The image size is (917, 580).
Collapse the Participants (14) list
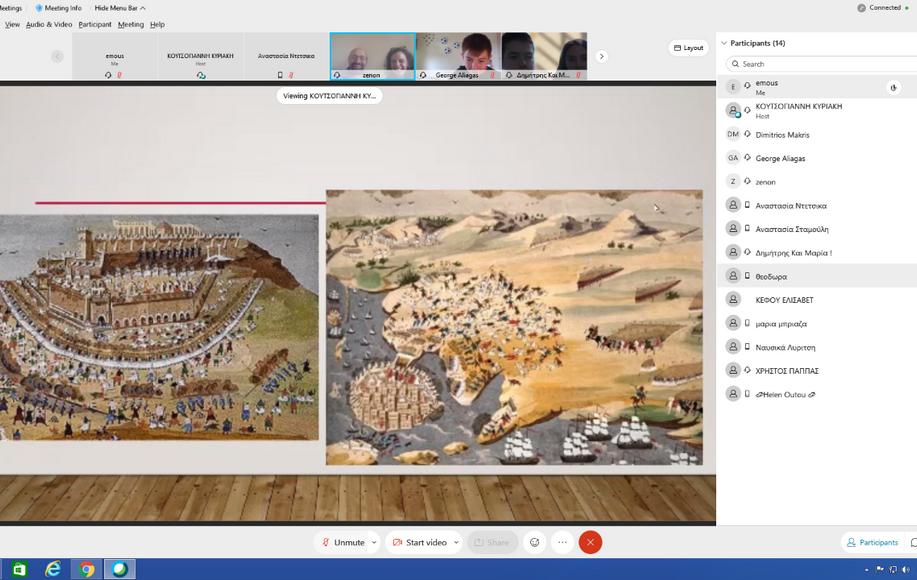pyautogui.click(x=724, y=43)
